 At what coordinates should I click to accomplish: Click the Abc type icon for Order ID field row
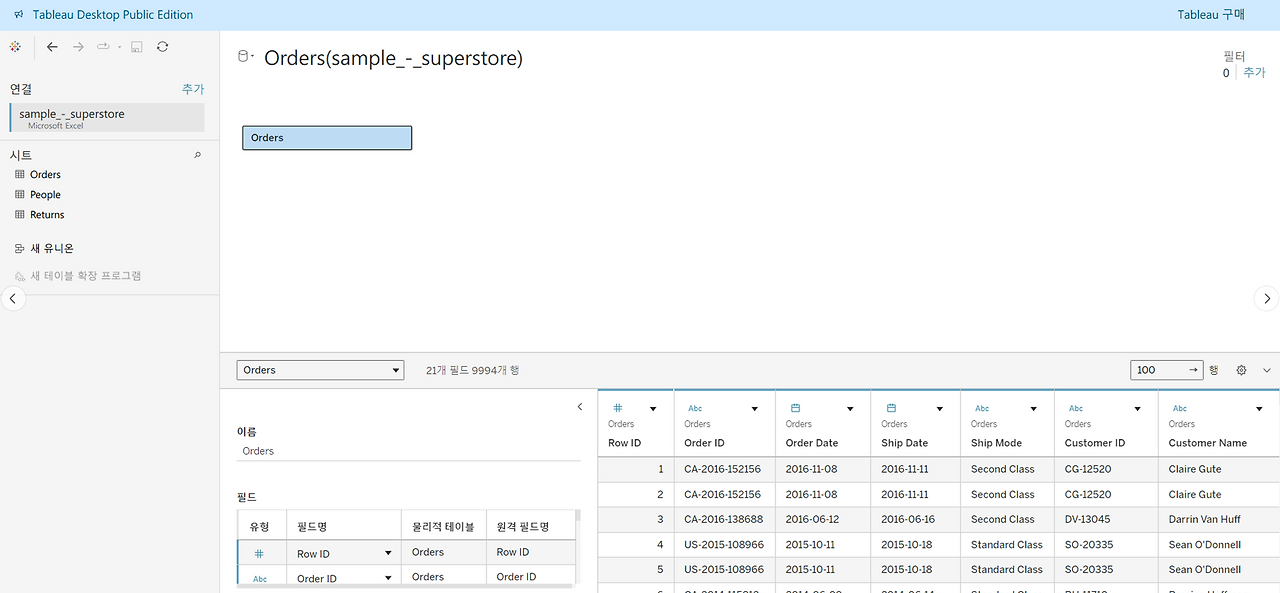click(260, 578)
